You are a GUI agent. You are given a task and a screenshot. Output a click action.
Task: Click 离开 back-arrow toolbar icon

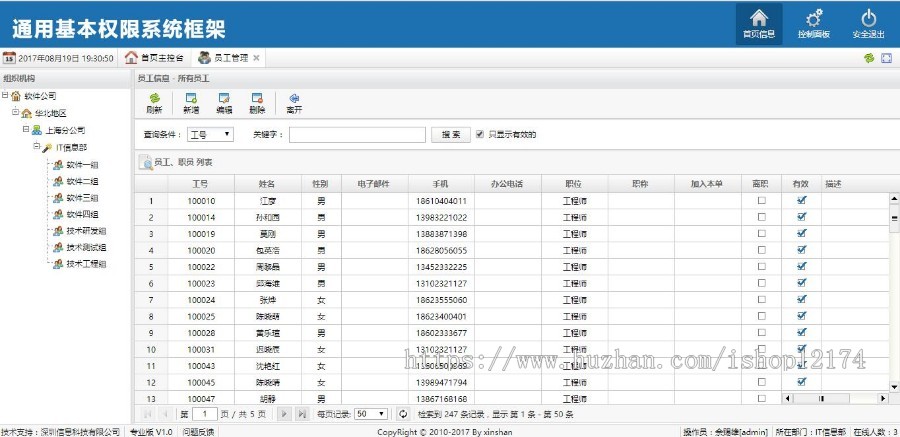click(x=294, y=98)
